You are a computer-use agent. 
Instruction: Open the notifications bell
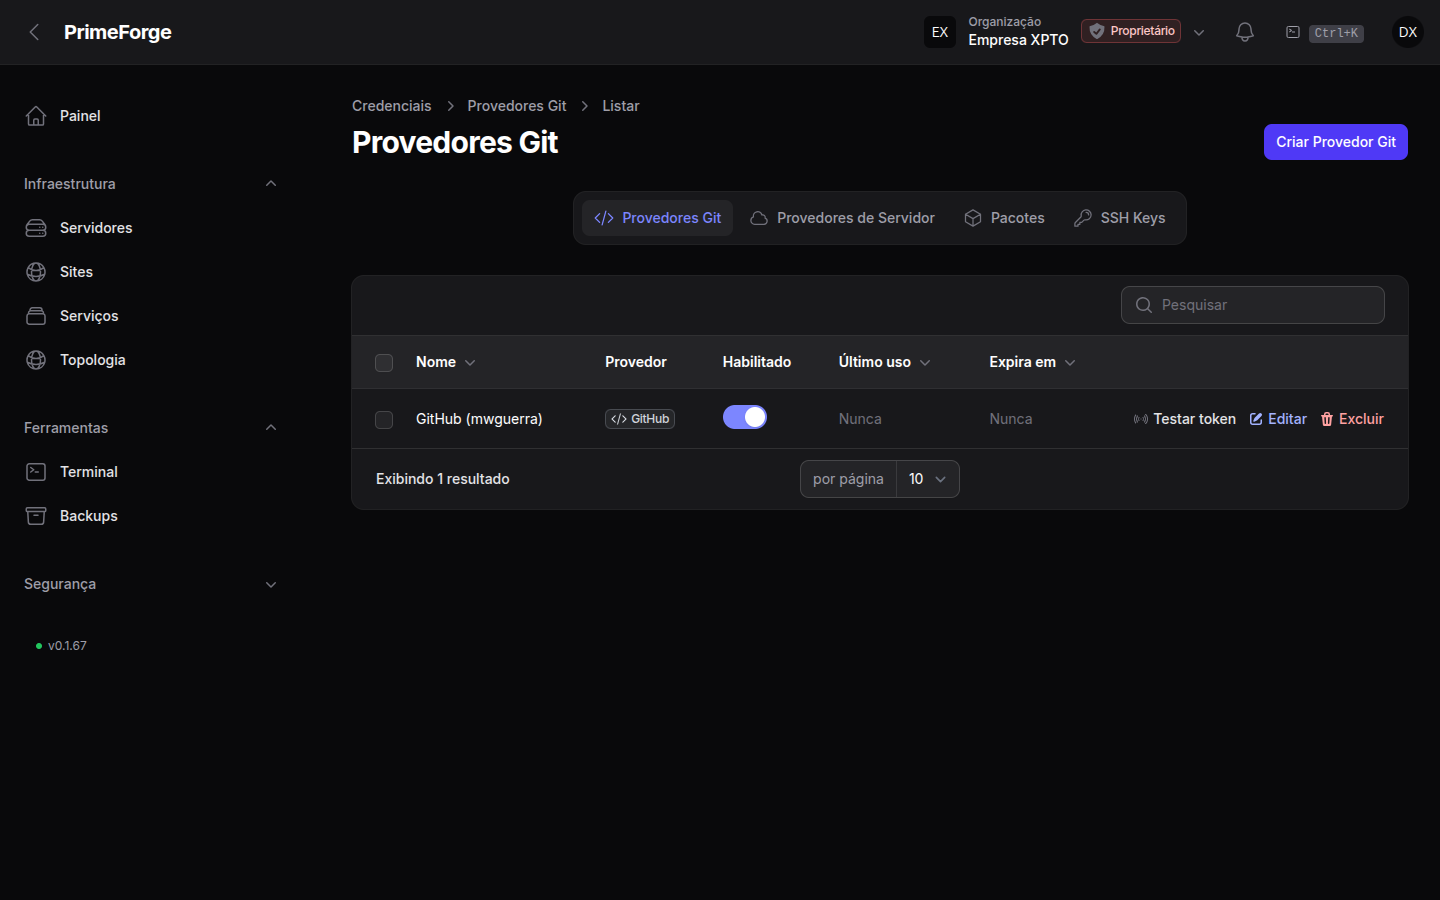tap(1245, 32)
